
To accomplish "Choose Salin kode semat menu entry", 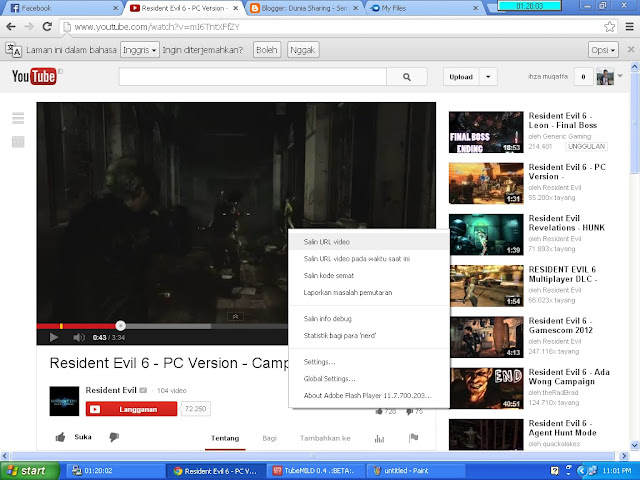I will point(369,276).
